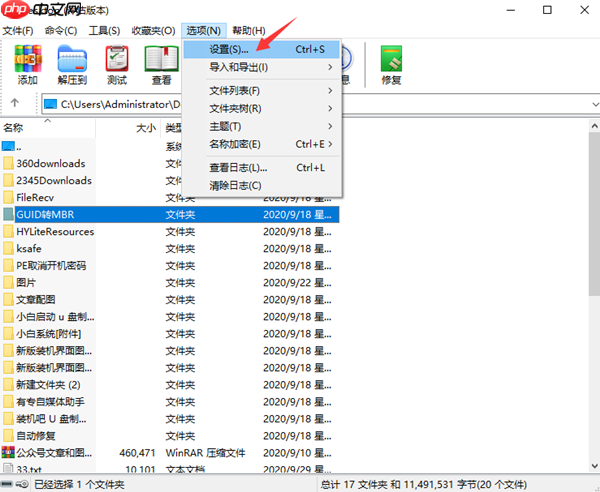
Task: Close the open 选项(N) menu
Action: click(204, 31)
